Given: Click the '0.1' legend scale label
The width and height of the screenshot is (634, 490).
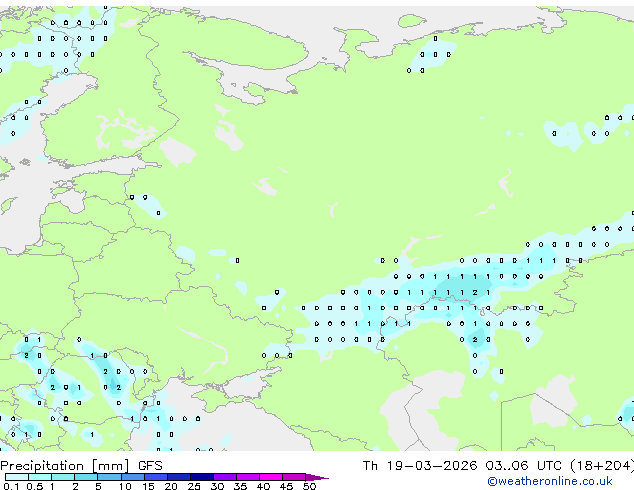Looking at the screenshot, I should click(11, 486).
